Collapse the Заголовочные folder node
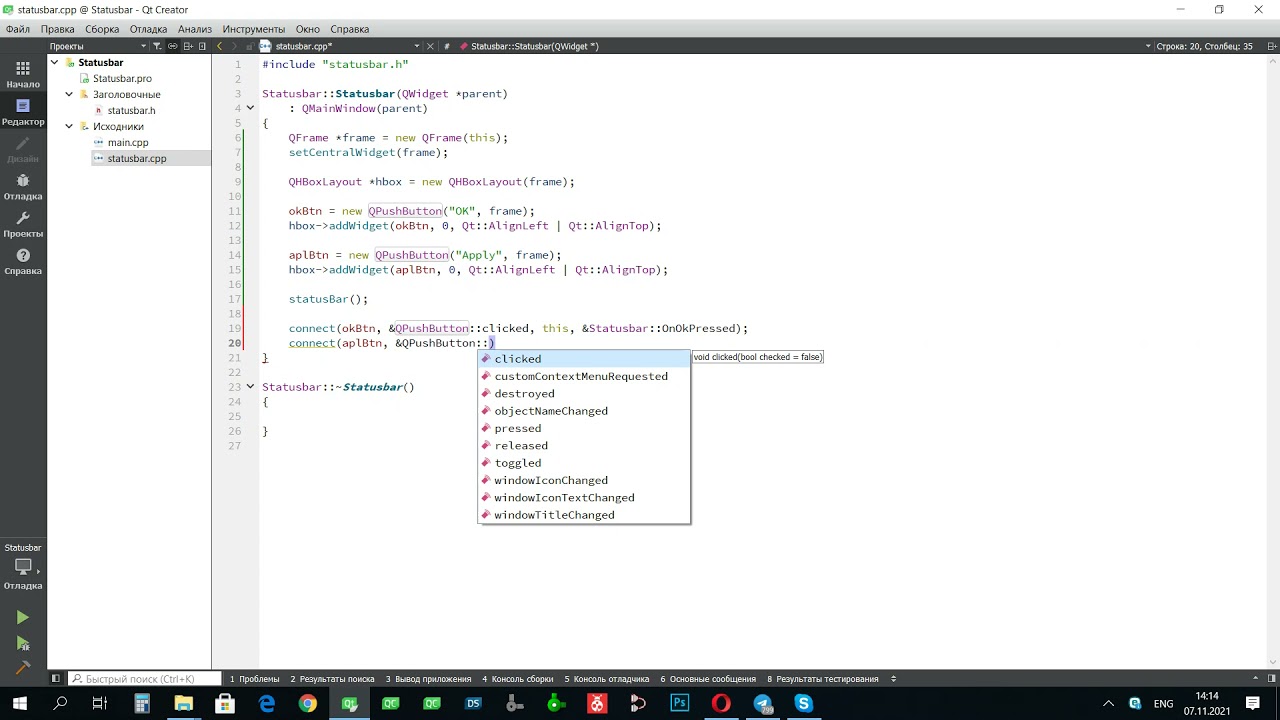Image resolution: width=1280 pixels, height=720 pixels. 70,95
